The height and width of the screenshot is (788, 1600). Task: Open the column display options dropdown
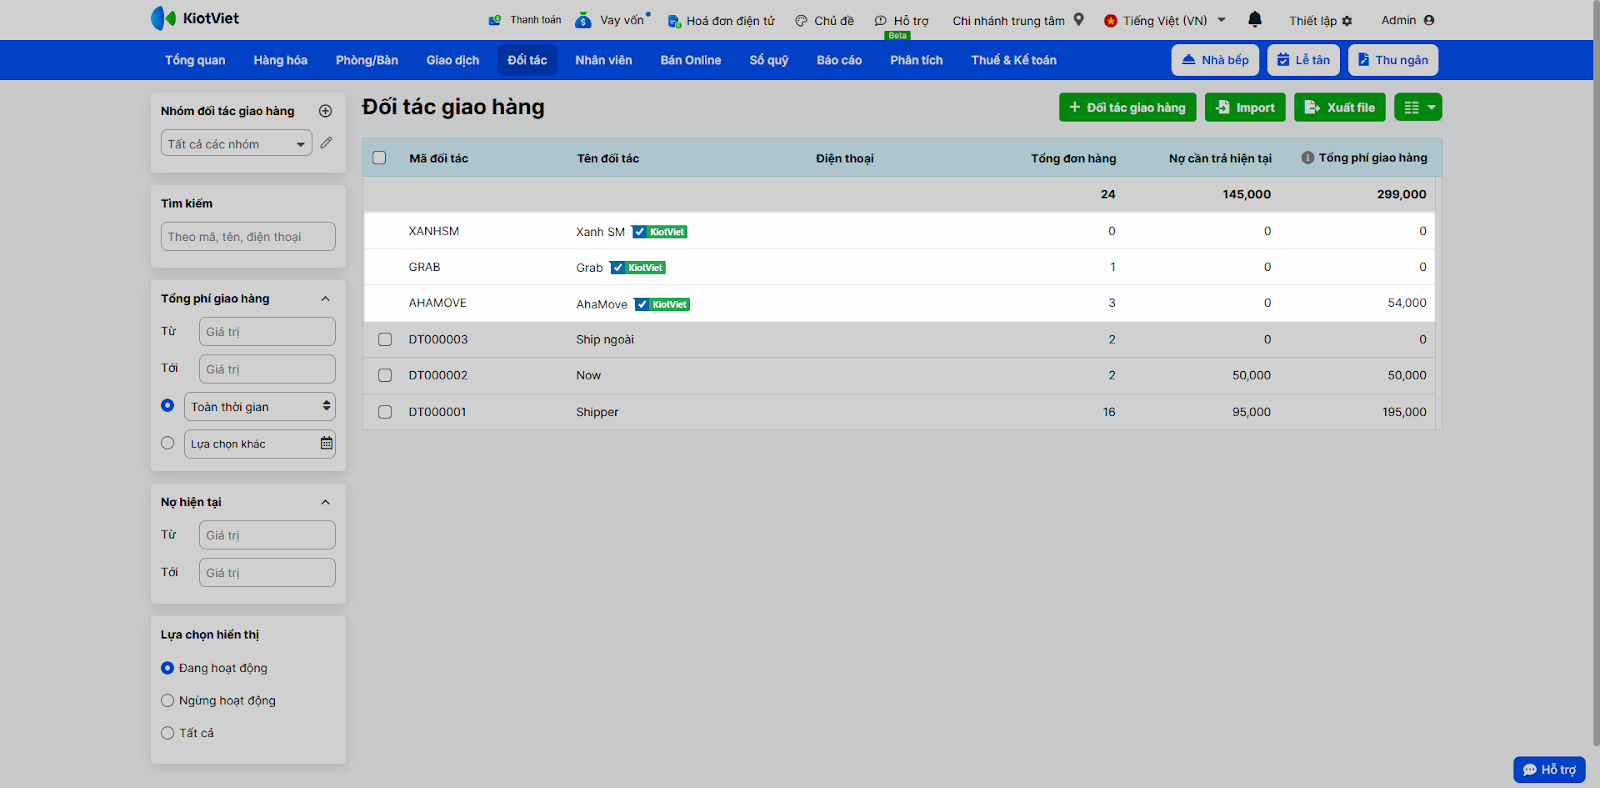1418,107
